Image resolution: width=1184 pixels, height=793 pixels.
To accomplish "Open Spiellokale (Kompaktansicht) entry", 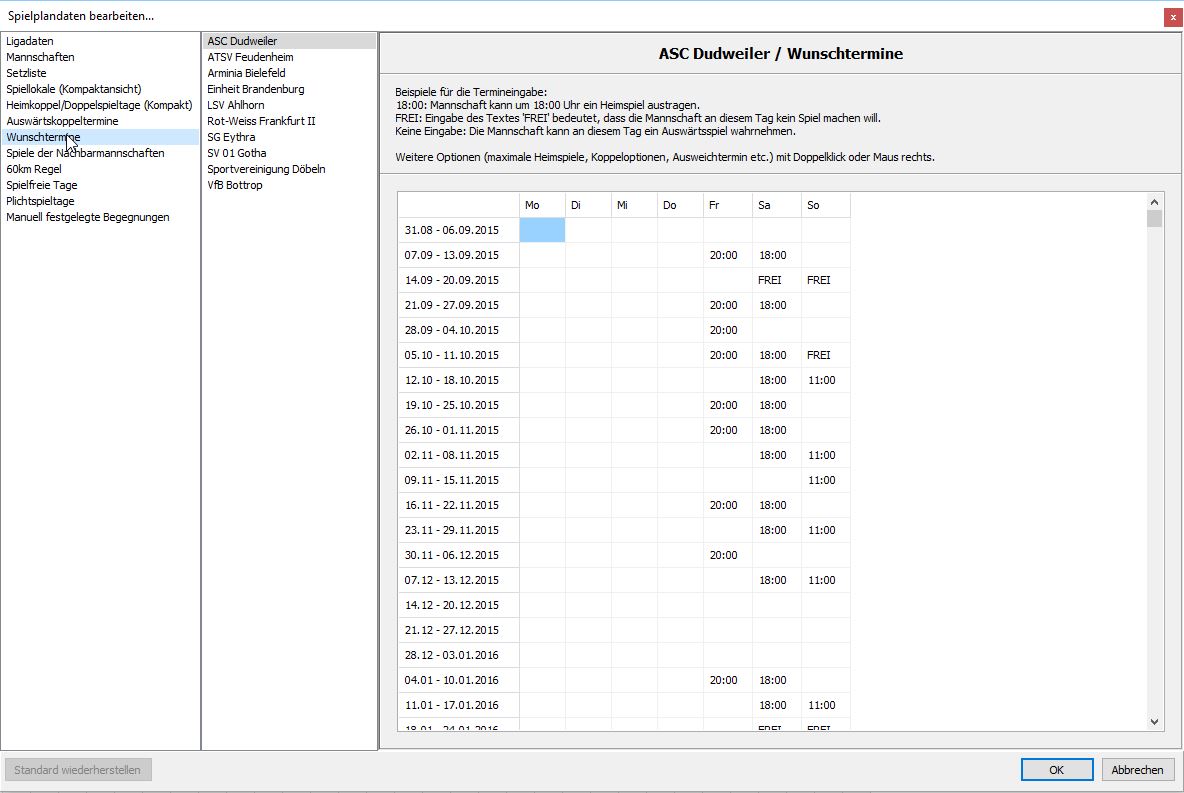I will tap(73, 89).
